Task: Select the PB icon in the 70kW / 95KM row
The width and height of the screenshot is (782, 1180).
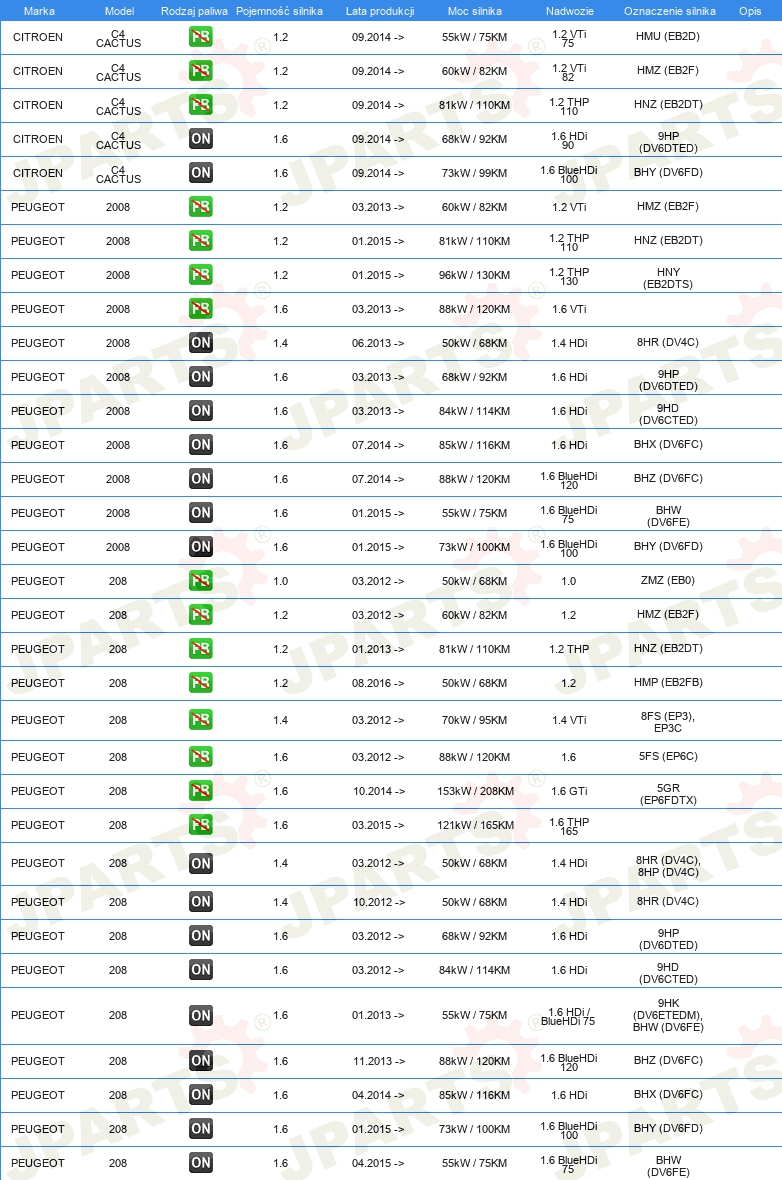Action: pyautogui.click(x=200, y=719)
